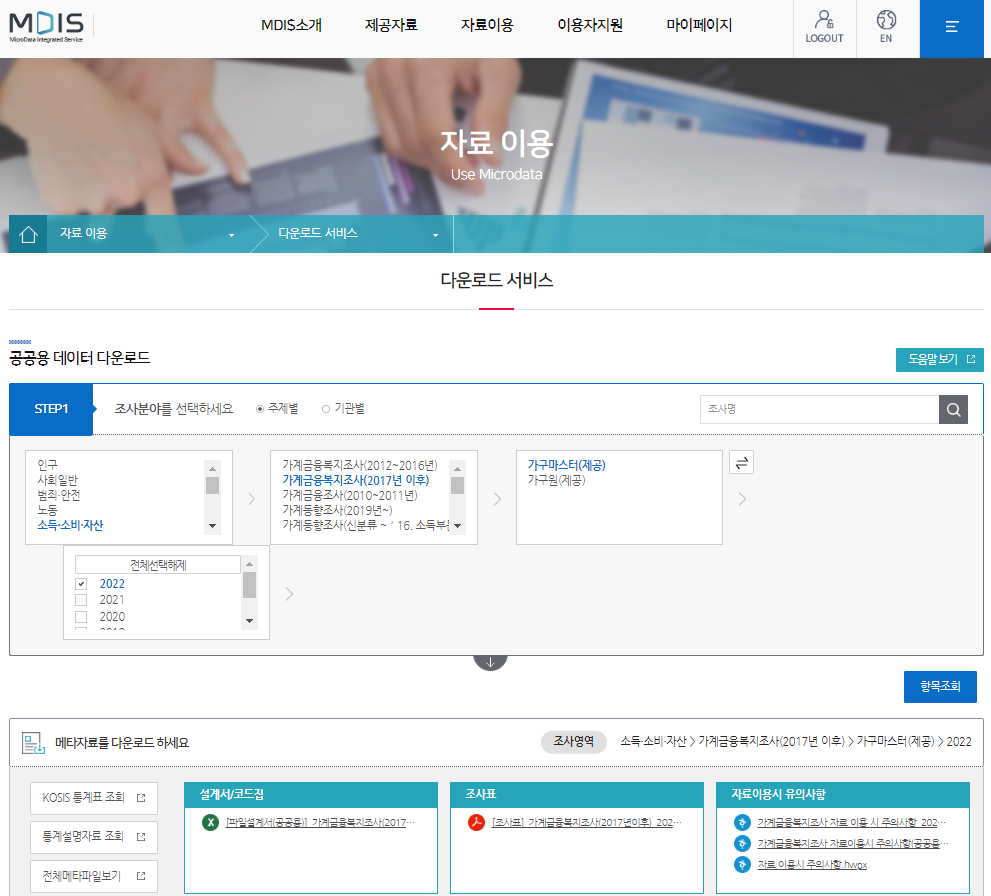Open the Excel file layout document icon
Viewport: 991px width, 896px height.
[x=210, y=822]
